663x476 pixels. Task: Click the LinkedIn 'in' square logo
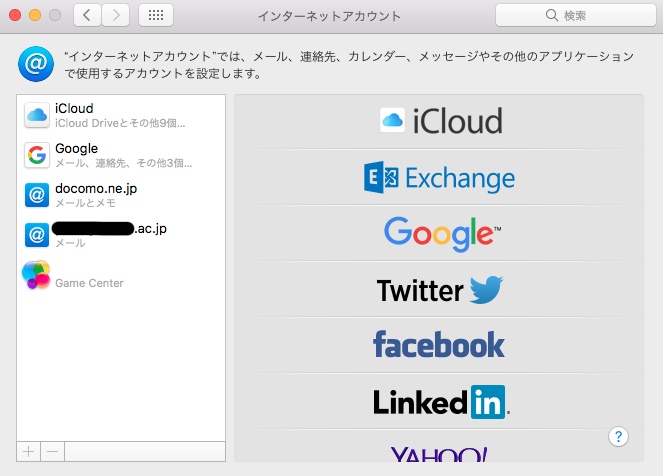pos(488,402)
